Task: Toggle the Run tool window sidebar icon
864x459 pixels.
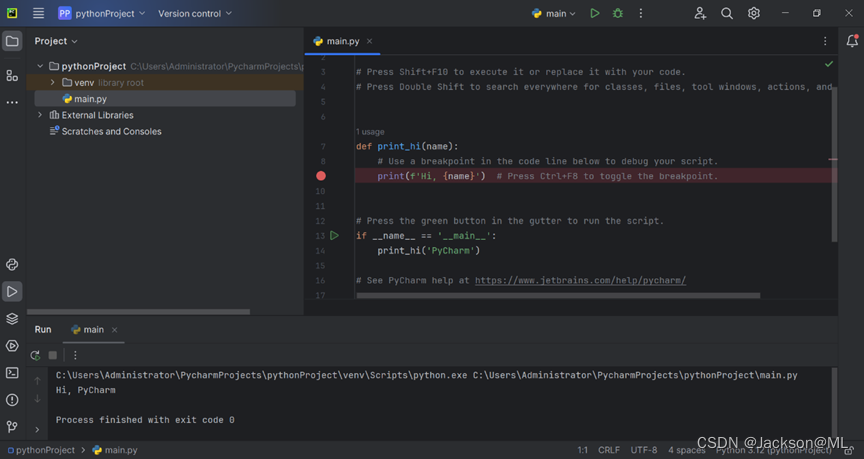Action: pos(12,292)
